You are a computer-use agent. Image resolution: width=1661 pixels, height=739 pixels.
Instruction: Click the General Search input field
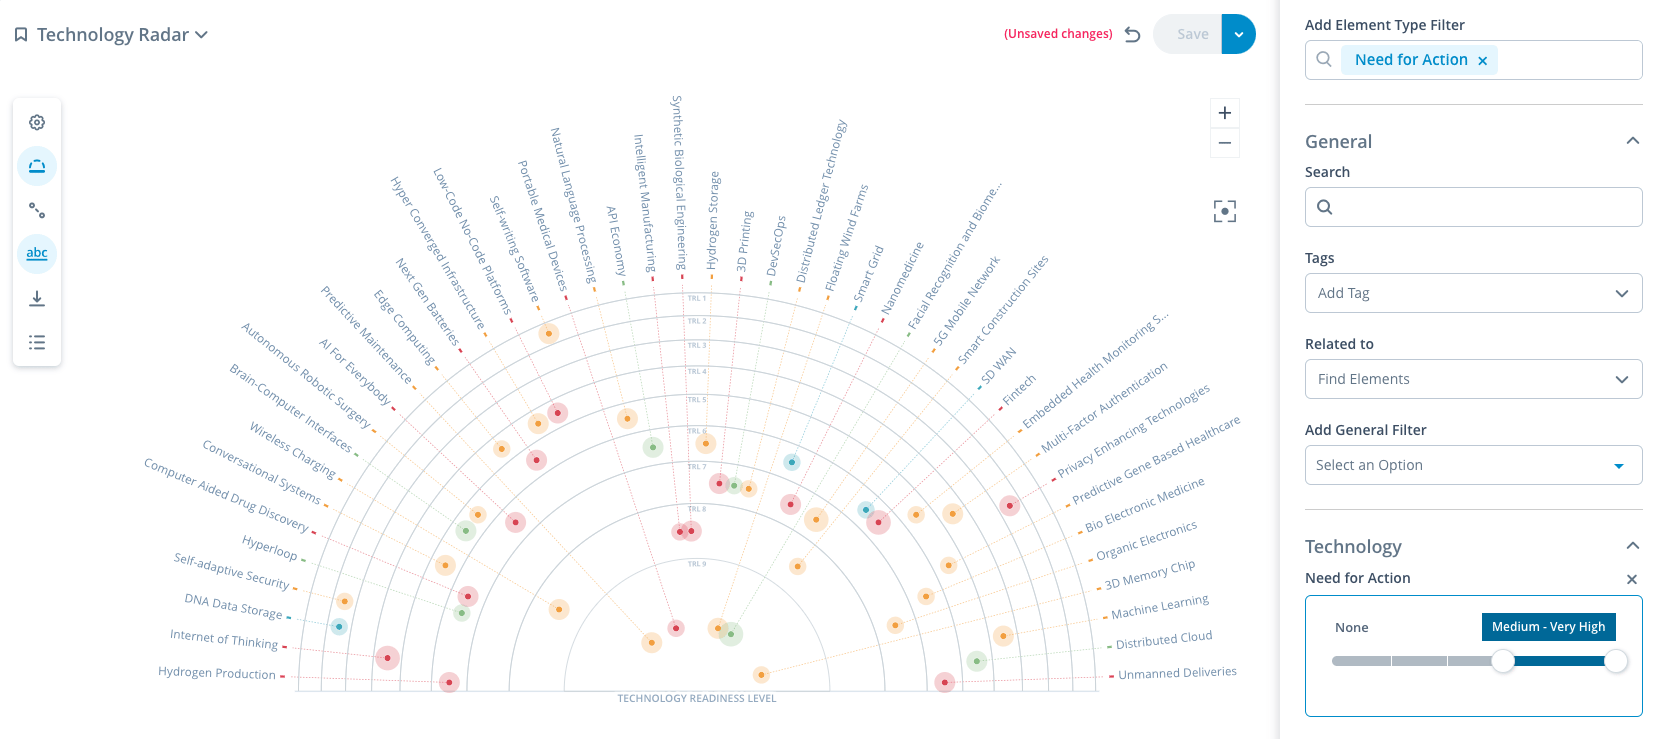click(x=1474, y=207)
